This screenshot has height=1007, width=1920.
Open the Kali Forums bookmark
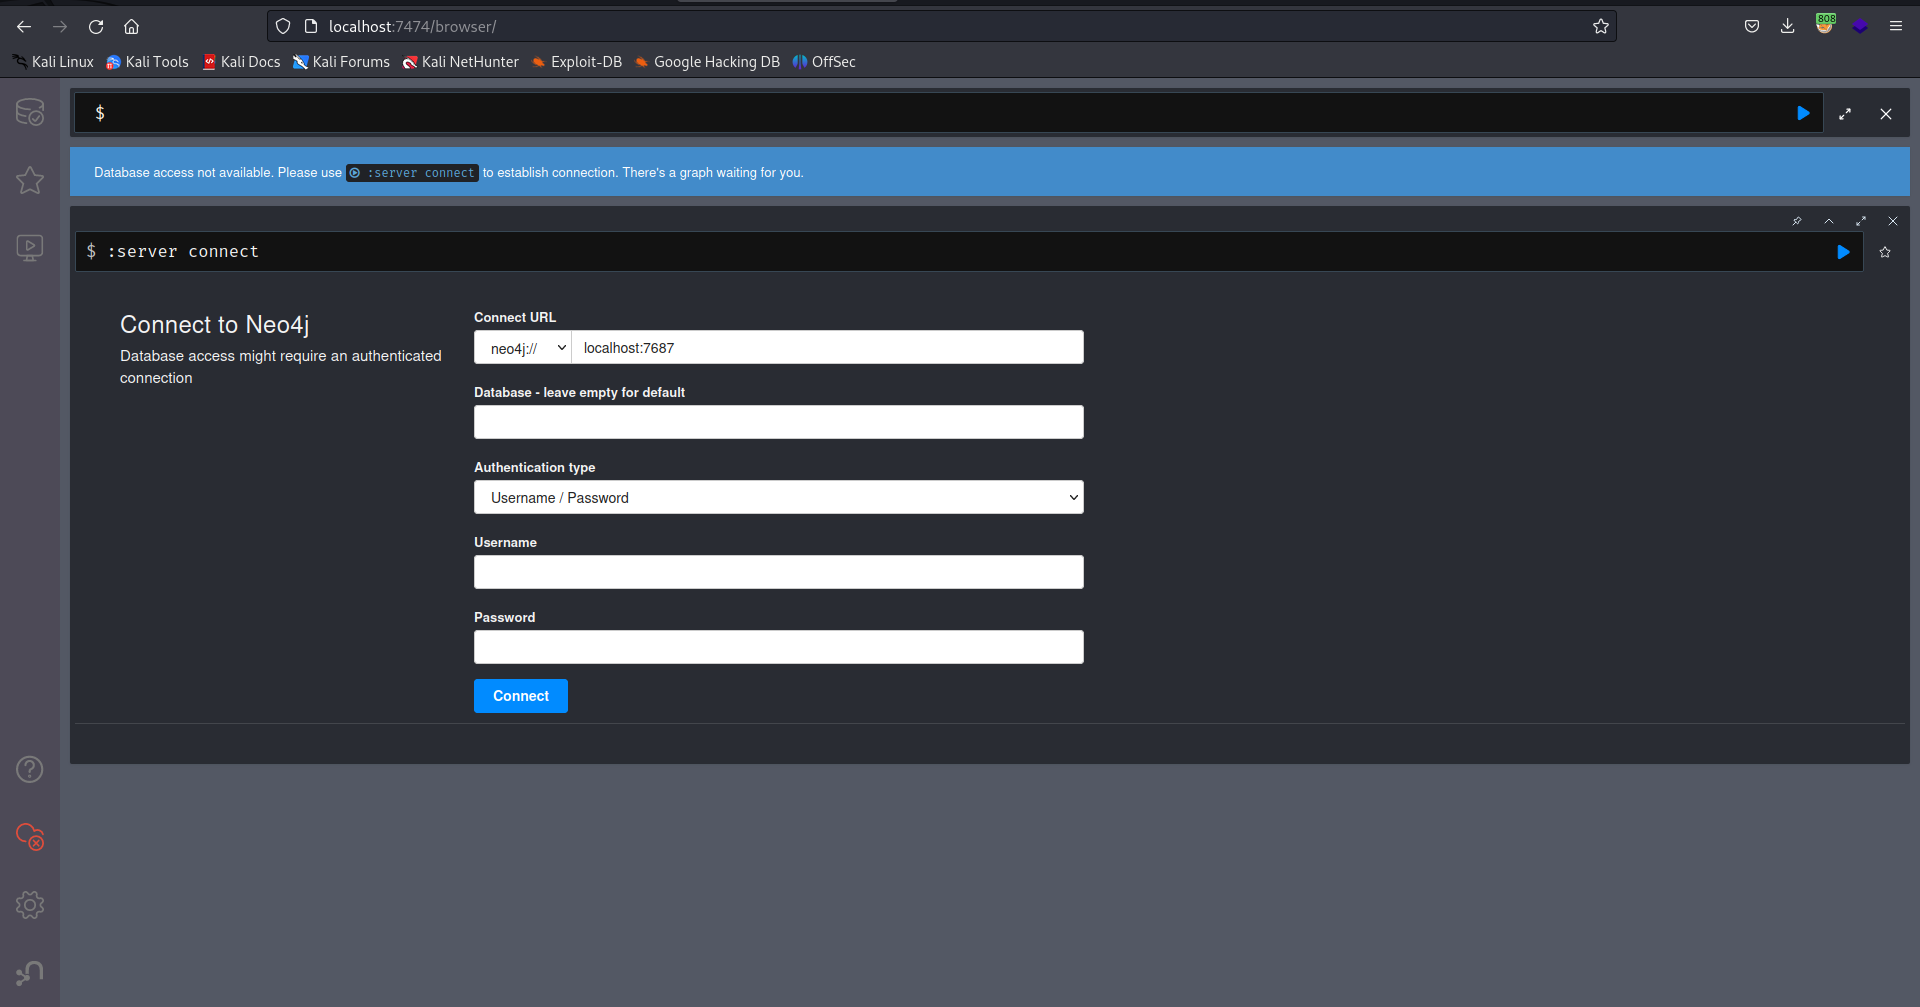coord(341,62)
